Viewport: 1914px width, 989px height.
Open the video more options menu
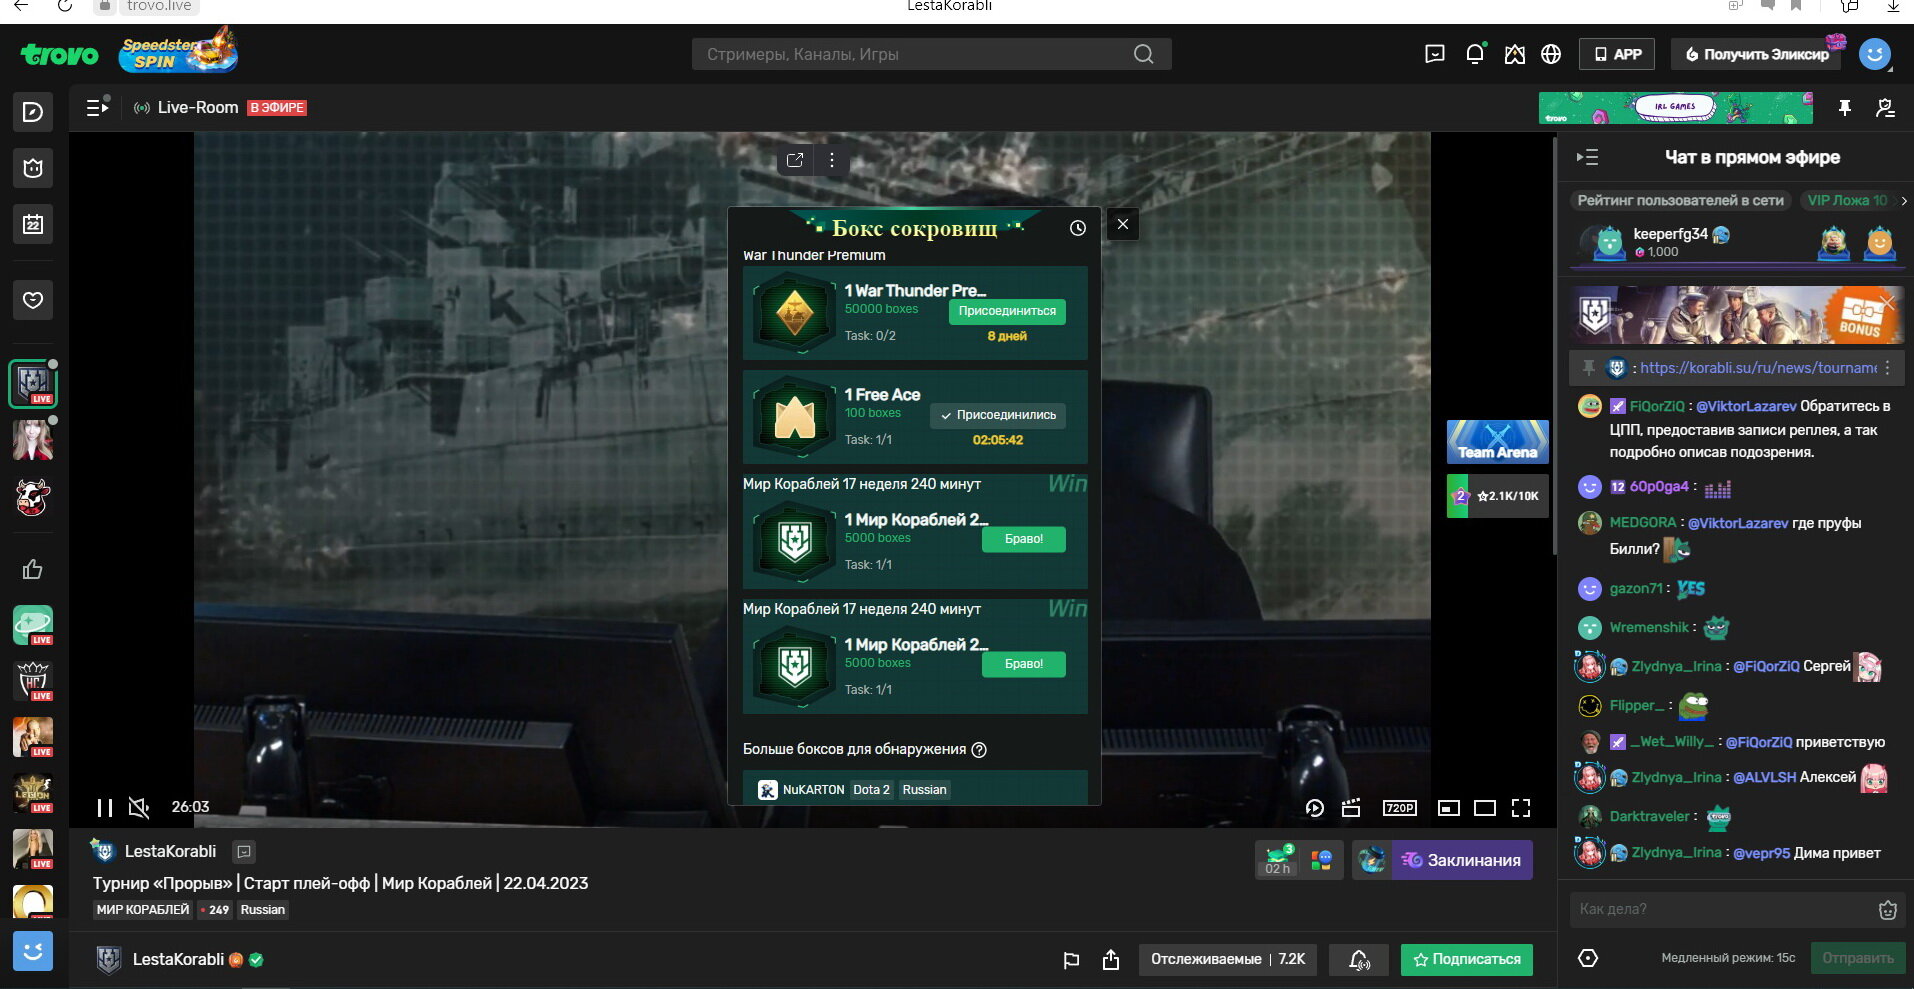point(832,160)
